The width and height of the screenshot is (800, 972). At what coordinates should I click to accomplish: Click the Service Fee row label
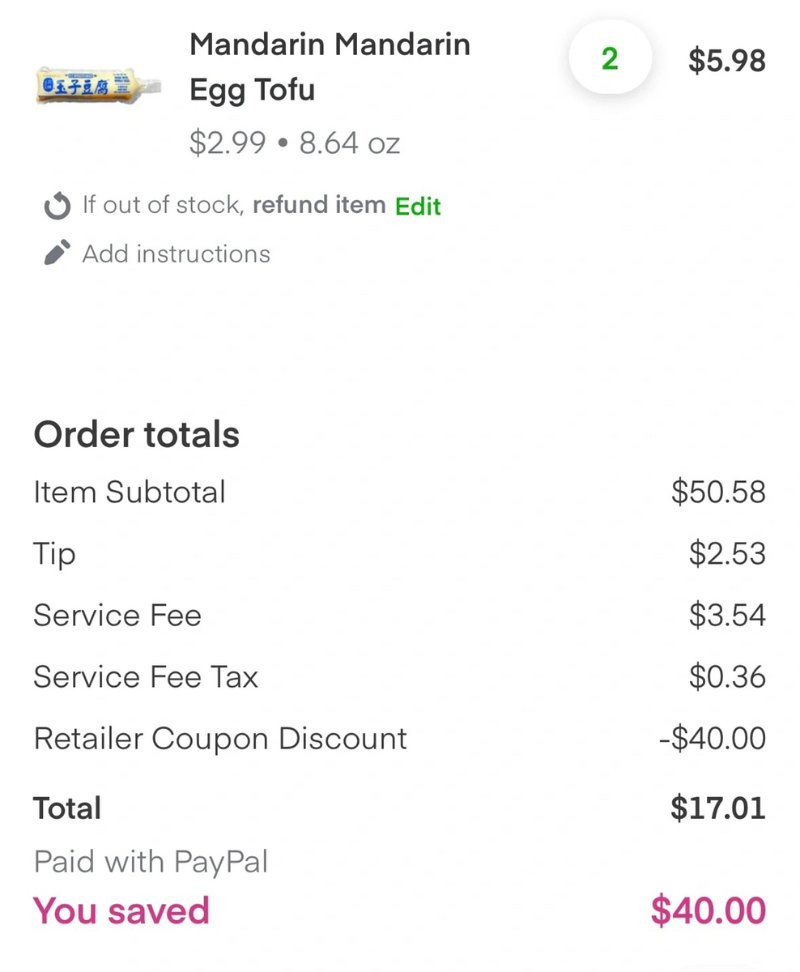[x=117, y=616]
